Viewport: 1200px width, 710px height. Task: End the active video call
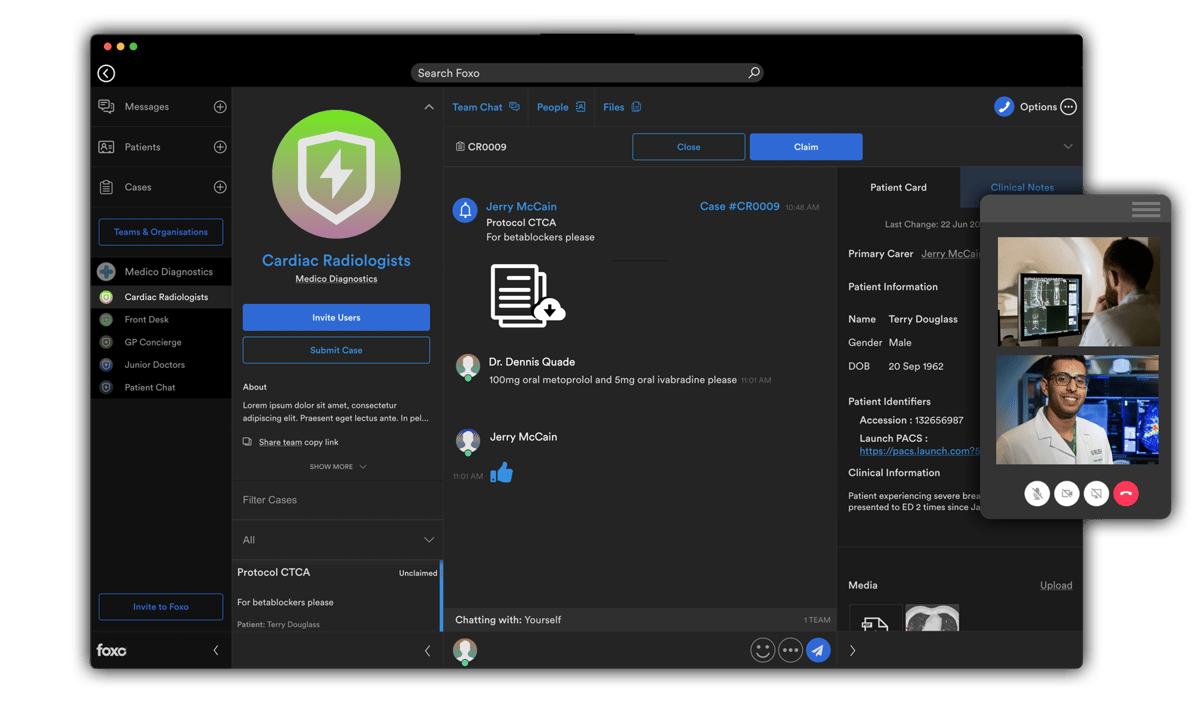point(1126,493)
